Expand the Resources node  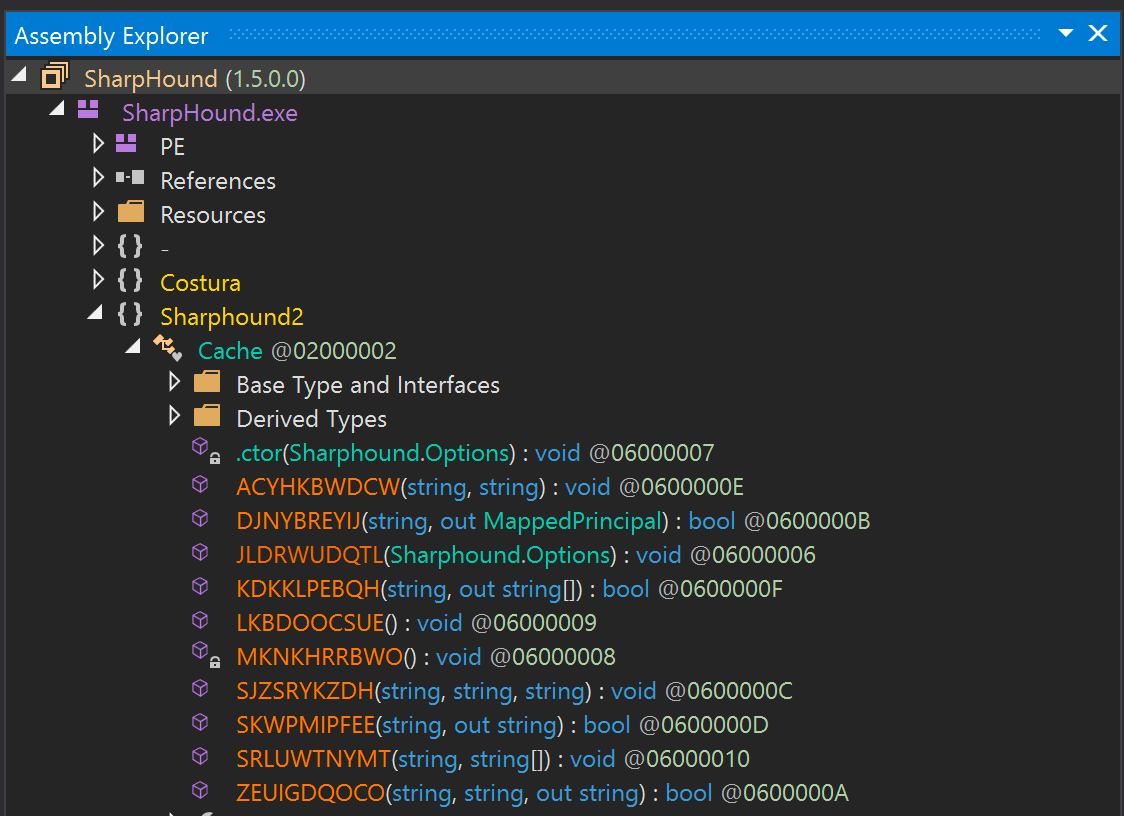(98, 212)
